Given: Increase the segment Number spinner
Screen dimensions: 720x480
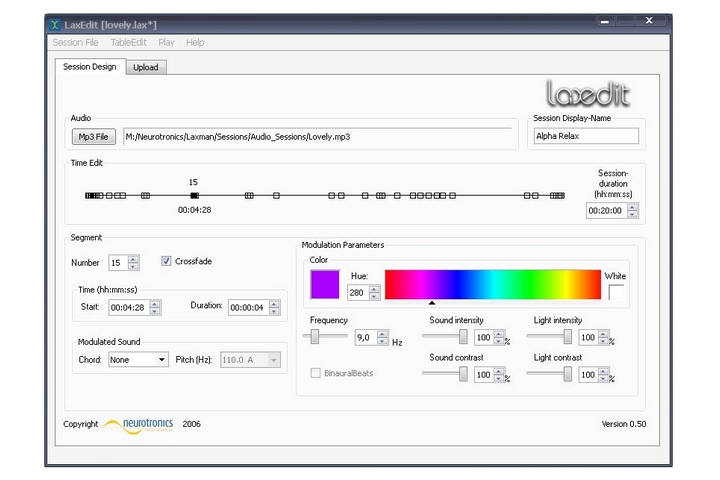Looking at the screenshot, I should (134, 258).
